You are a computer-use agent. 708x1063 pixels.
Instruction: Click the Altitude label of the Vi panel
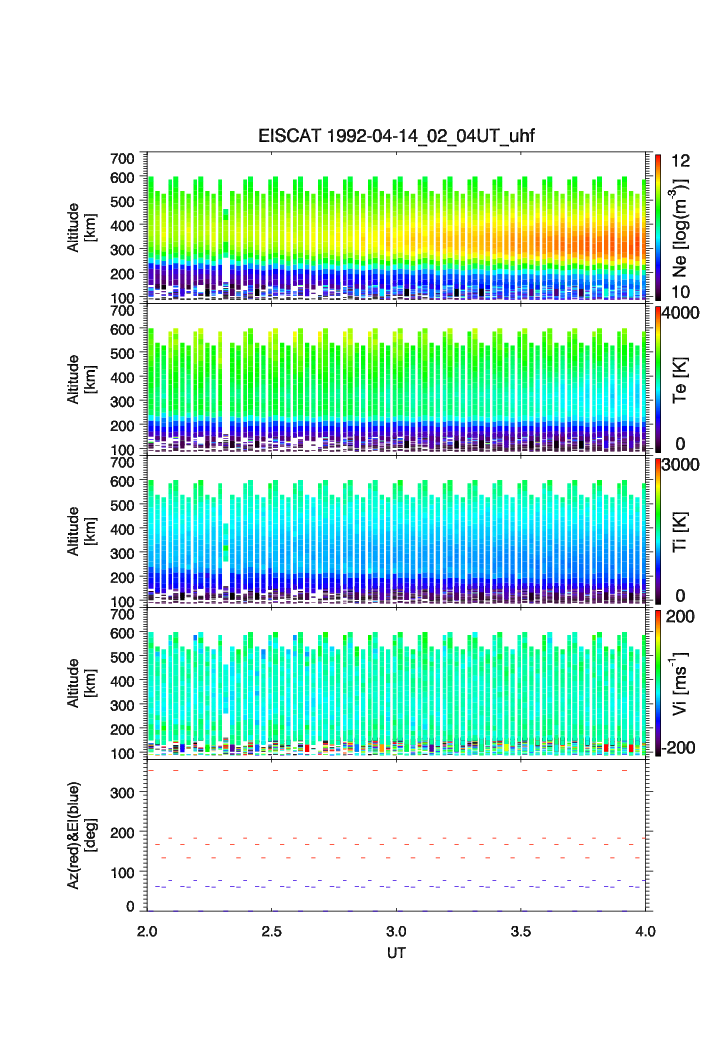[81, 683]
